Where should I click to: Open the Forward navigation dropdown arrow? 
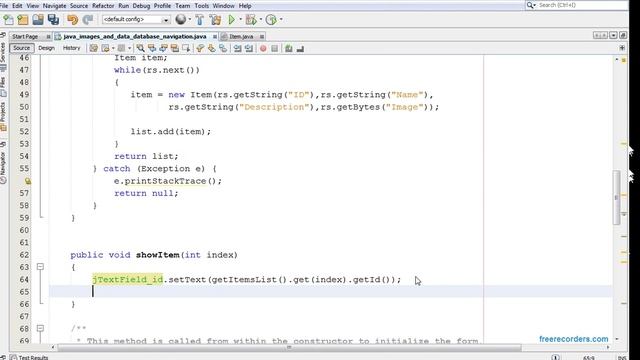click(x=129, y=49)
